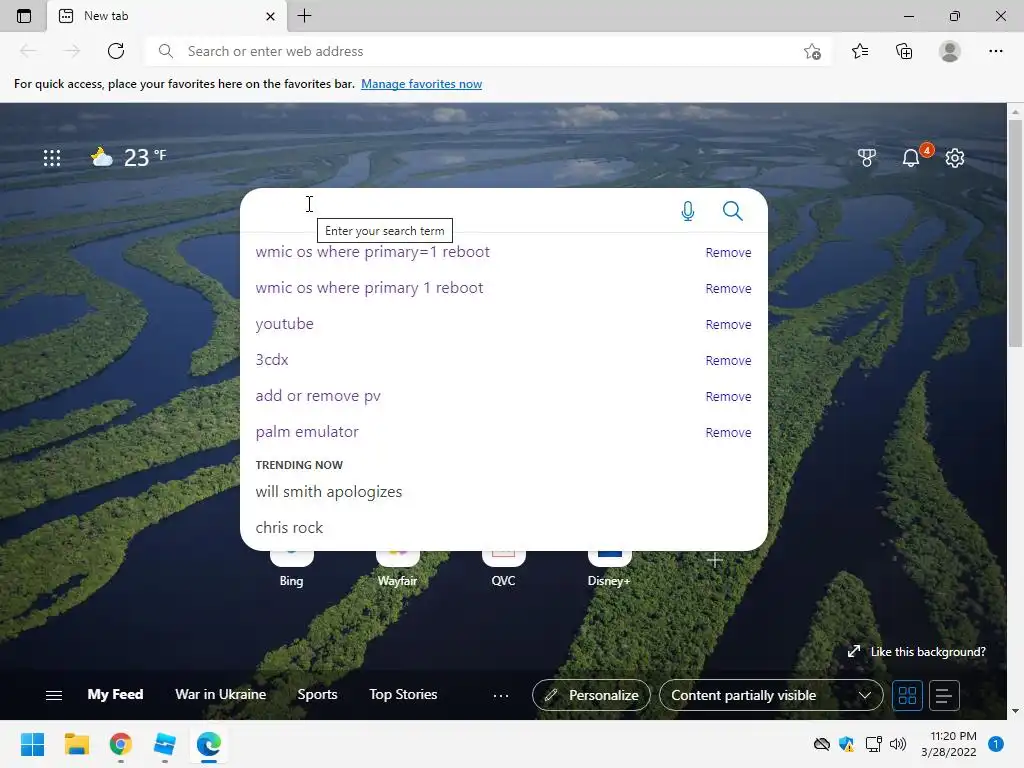Open Windows Start menu
Screen dimensions: 1024x768
(x=32, y=744)
